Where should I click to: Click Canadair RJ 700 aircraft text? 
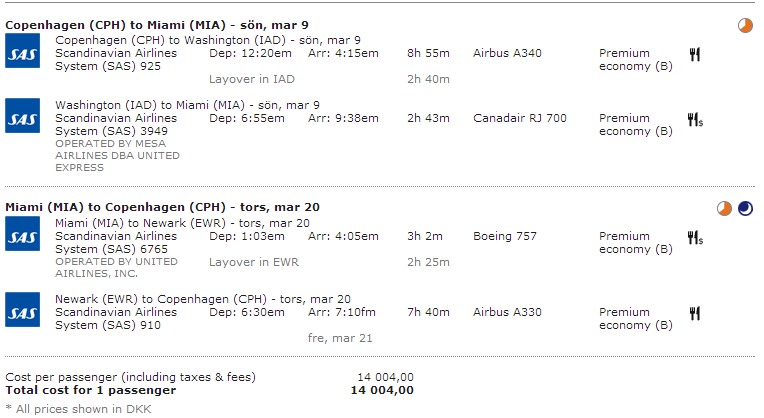[x=520, y=118]
